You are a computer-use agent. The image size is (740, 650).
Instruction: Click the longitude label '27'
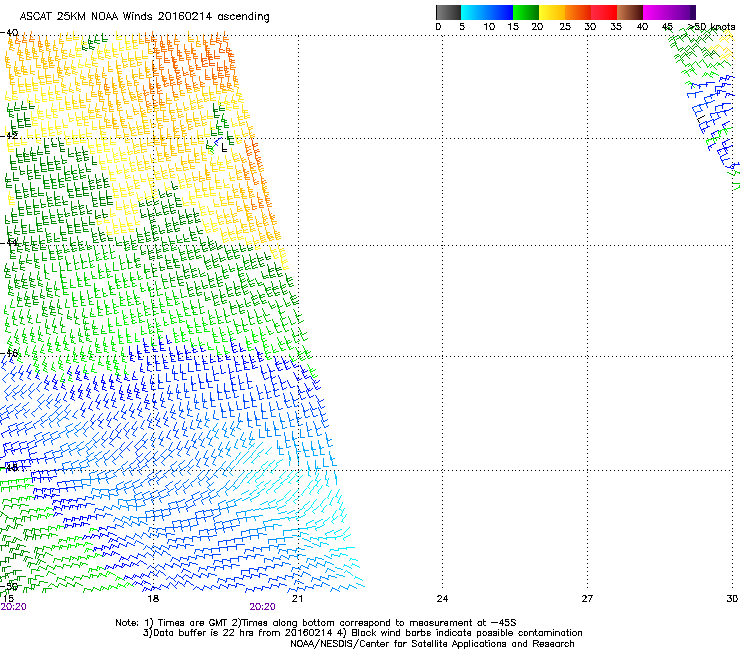pos(587,599)
